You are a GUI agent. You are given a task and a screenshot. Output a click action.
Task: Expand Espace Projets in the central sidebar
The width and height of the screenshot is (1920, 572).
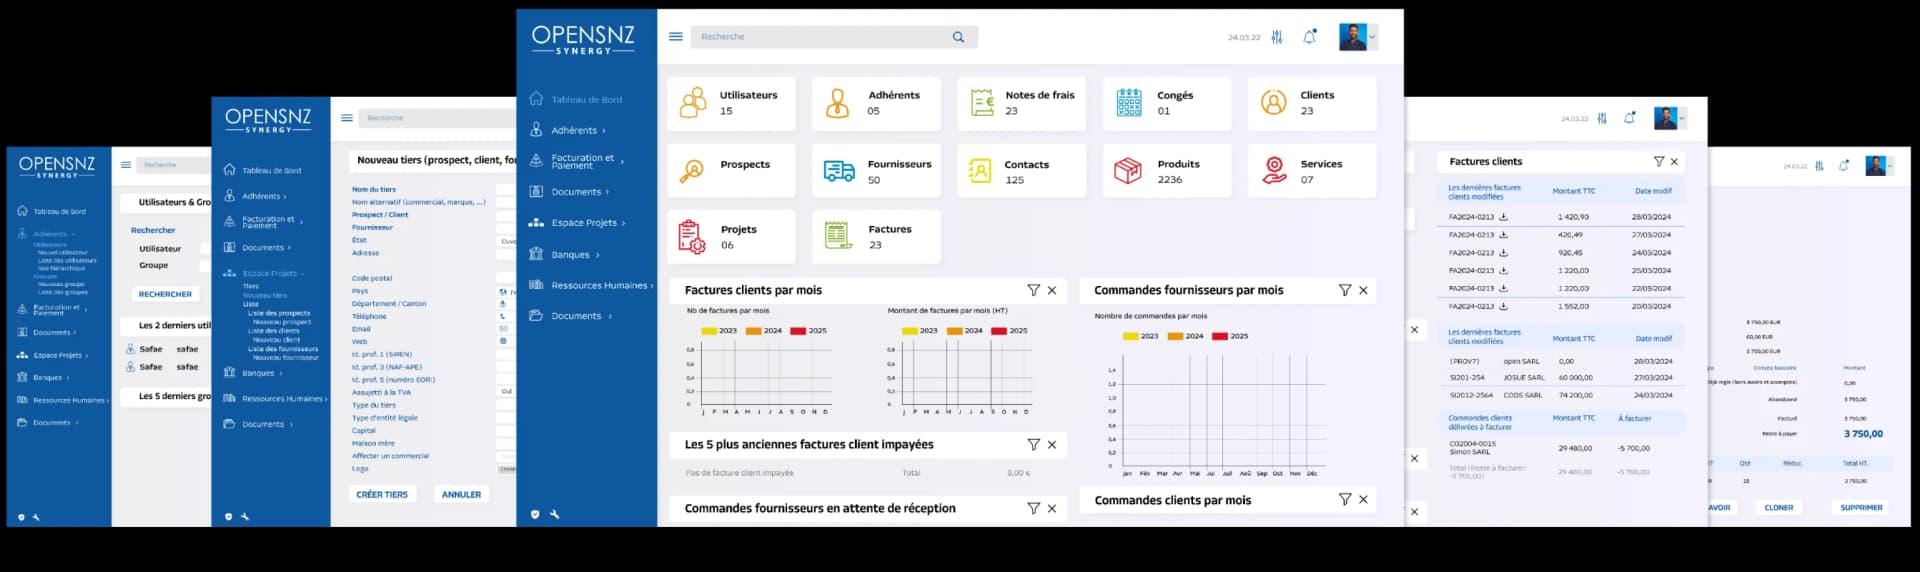click(x=584, y=223)
